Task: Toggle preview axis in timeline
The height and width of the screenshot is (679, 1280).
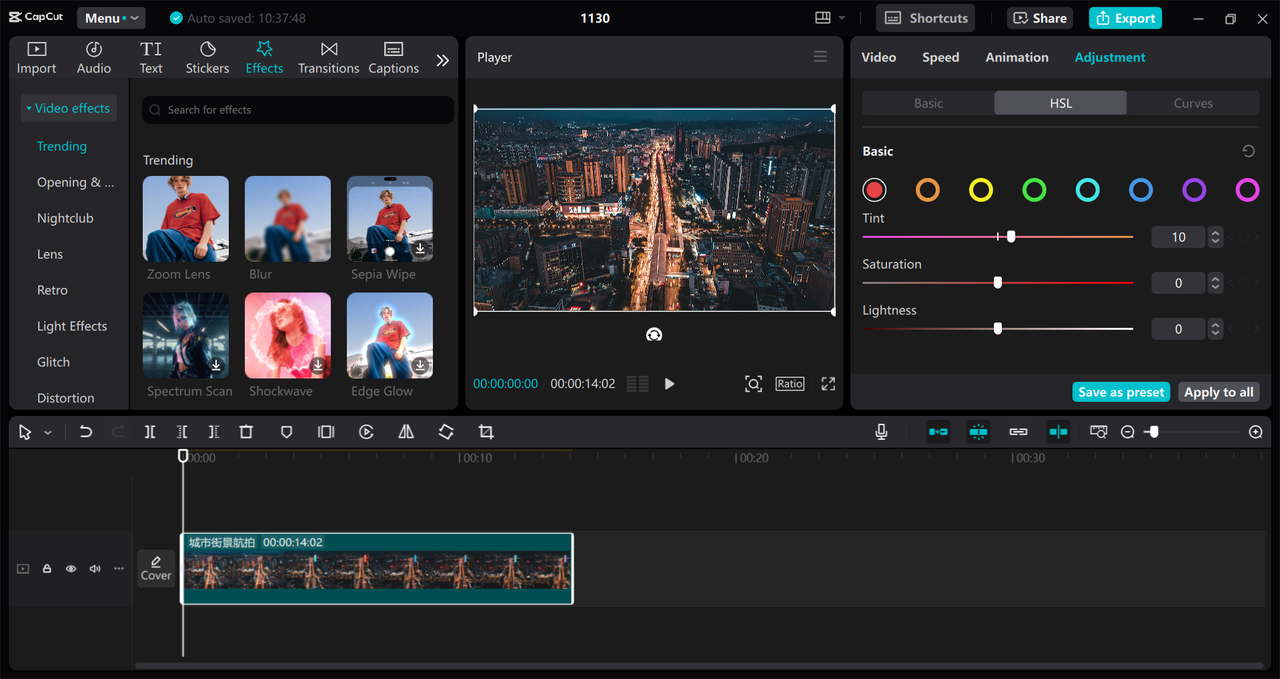Action: (1058, 432)
